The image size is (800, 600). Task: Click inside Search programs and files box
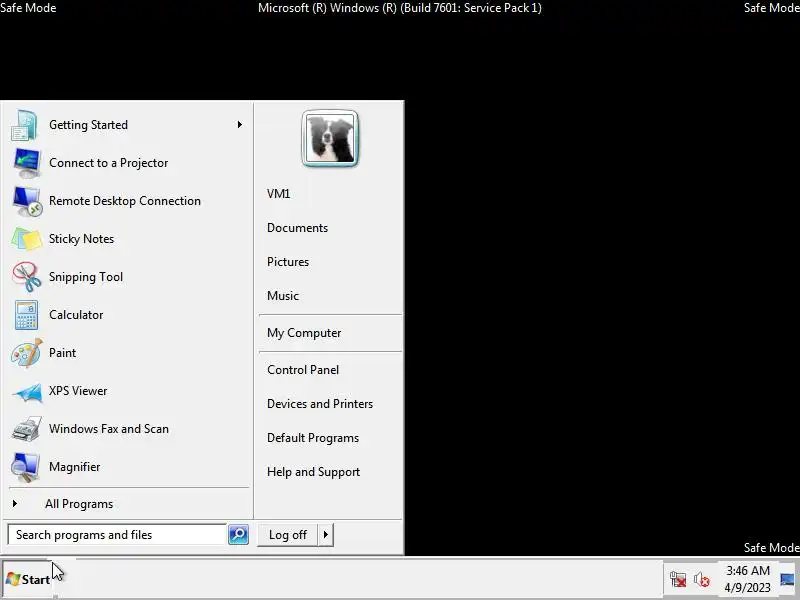coord(117,535)
